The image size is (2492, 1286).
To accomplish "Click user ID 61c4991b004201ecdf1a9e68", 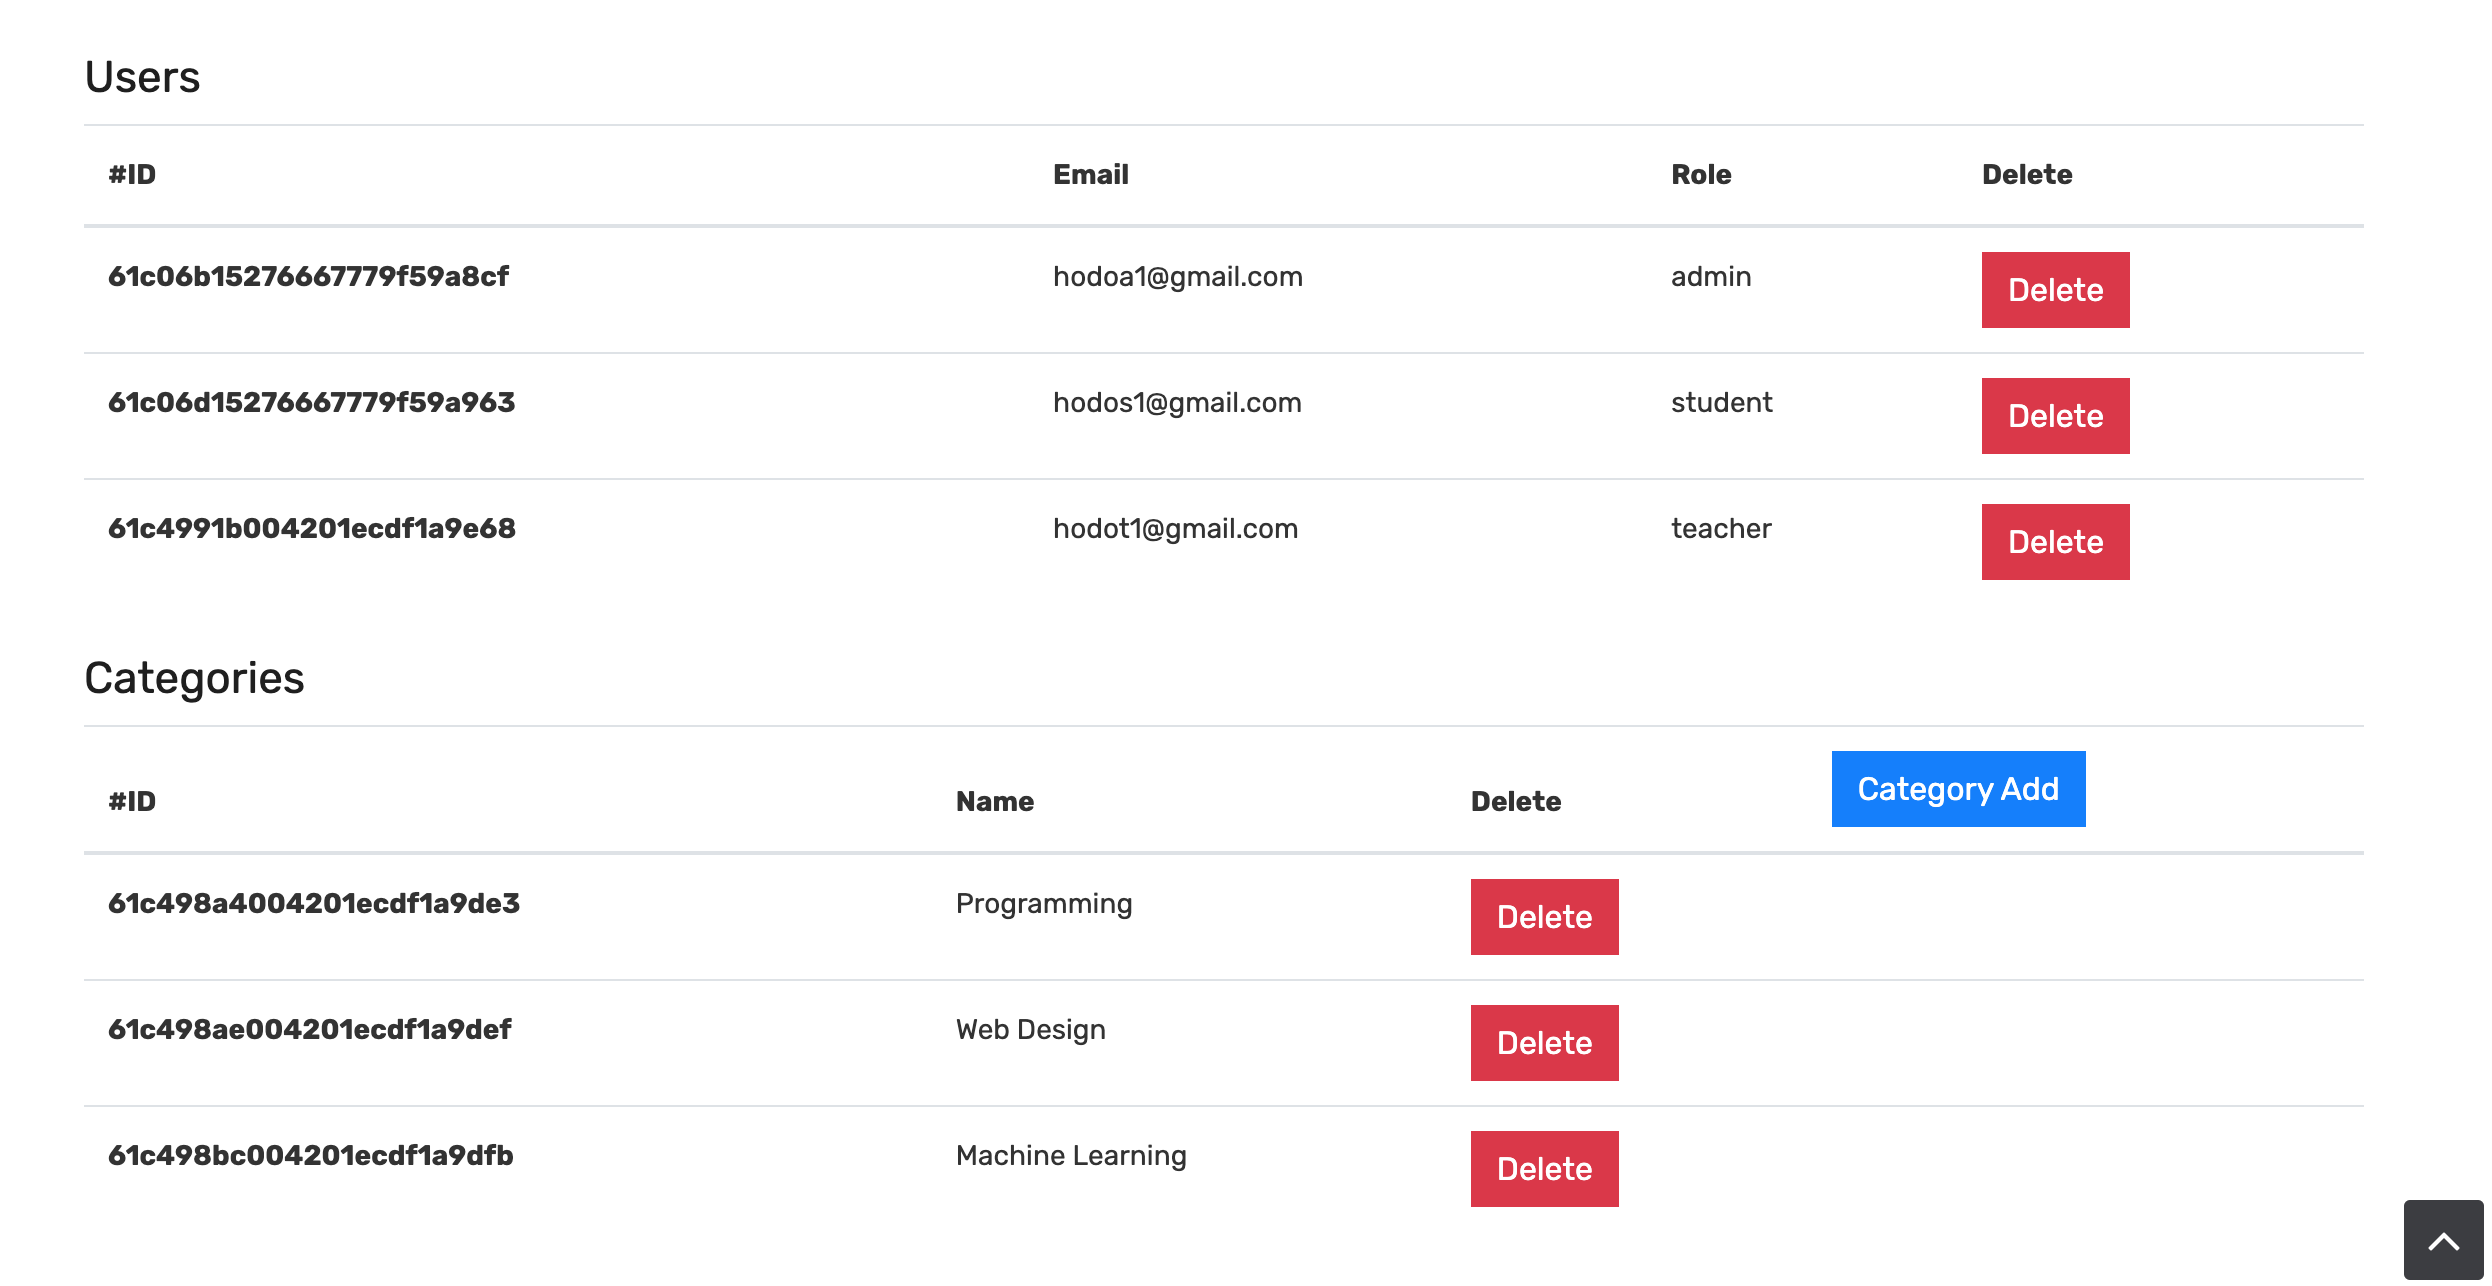I will (311, 529).
